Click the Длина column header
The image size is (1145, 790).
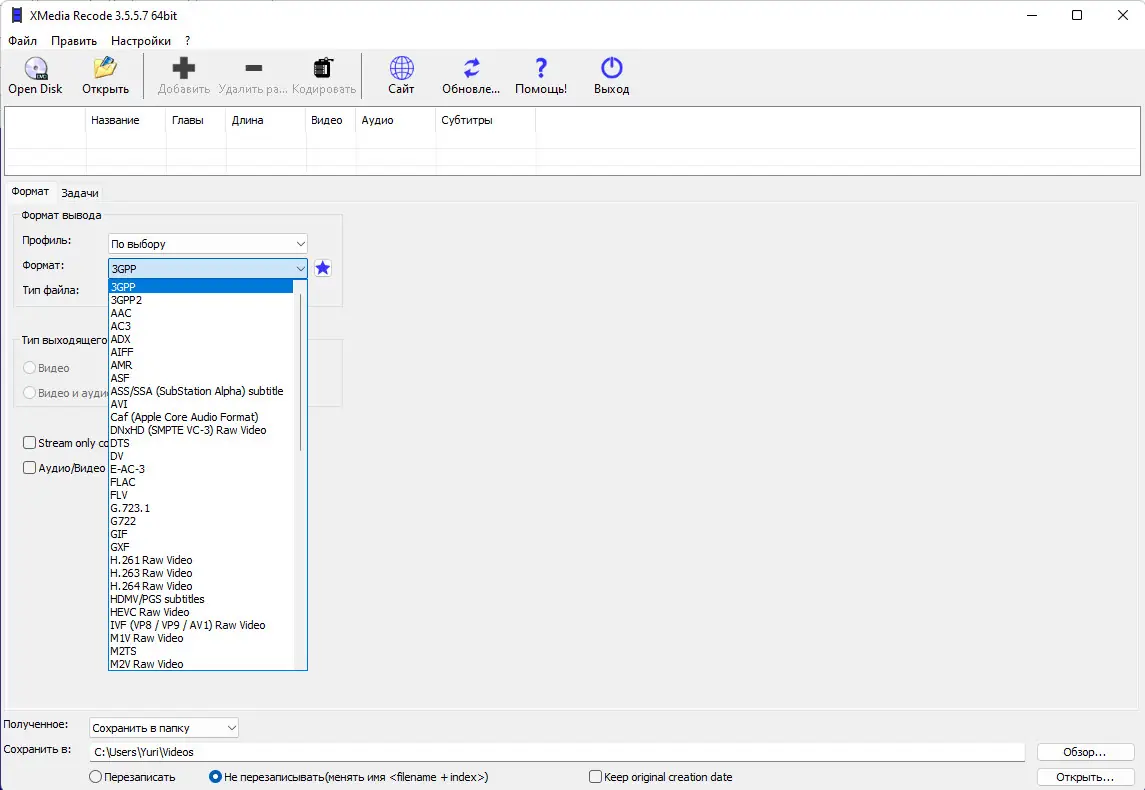(x=266, y=120)
